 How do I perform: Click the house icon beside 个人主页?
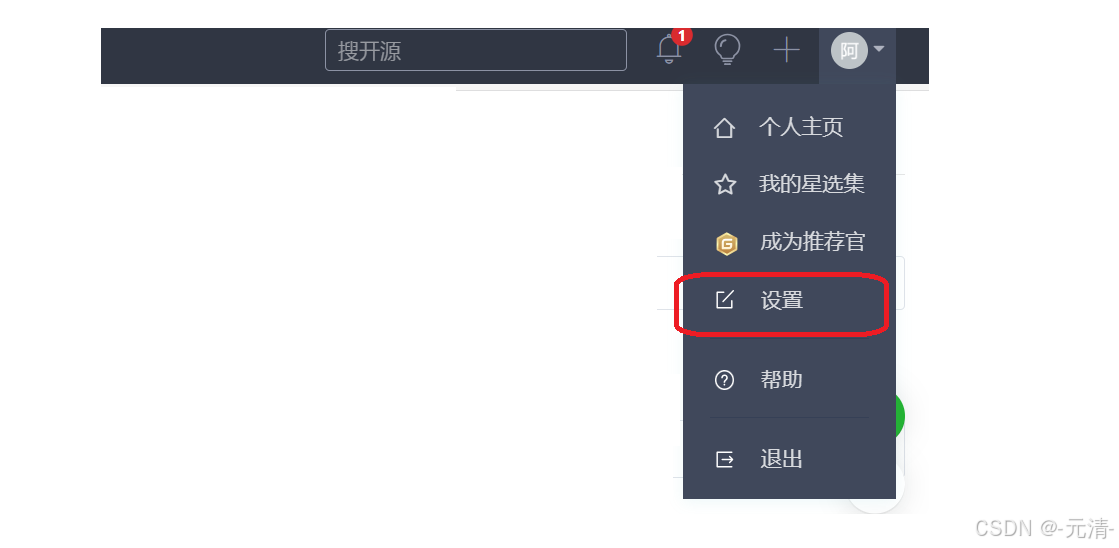pyautogui.click(x=724, y=128)
